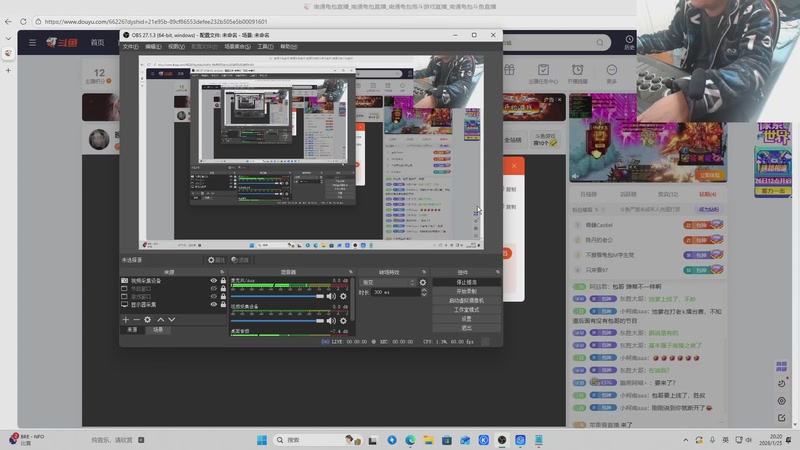Open the 帮助 menu in OBS
The height and width of the screenshot is (450, 800).
coord(289,46)
